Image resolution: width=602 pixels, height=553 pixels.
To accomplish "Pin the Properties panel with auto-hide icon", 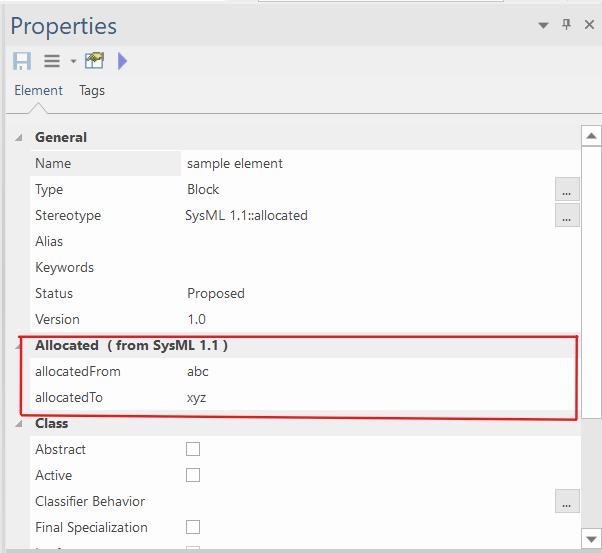I will 566,24.
